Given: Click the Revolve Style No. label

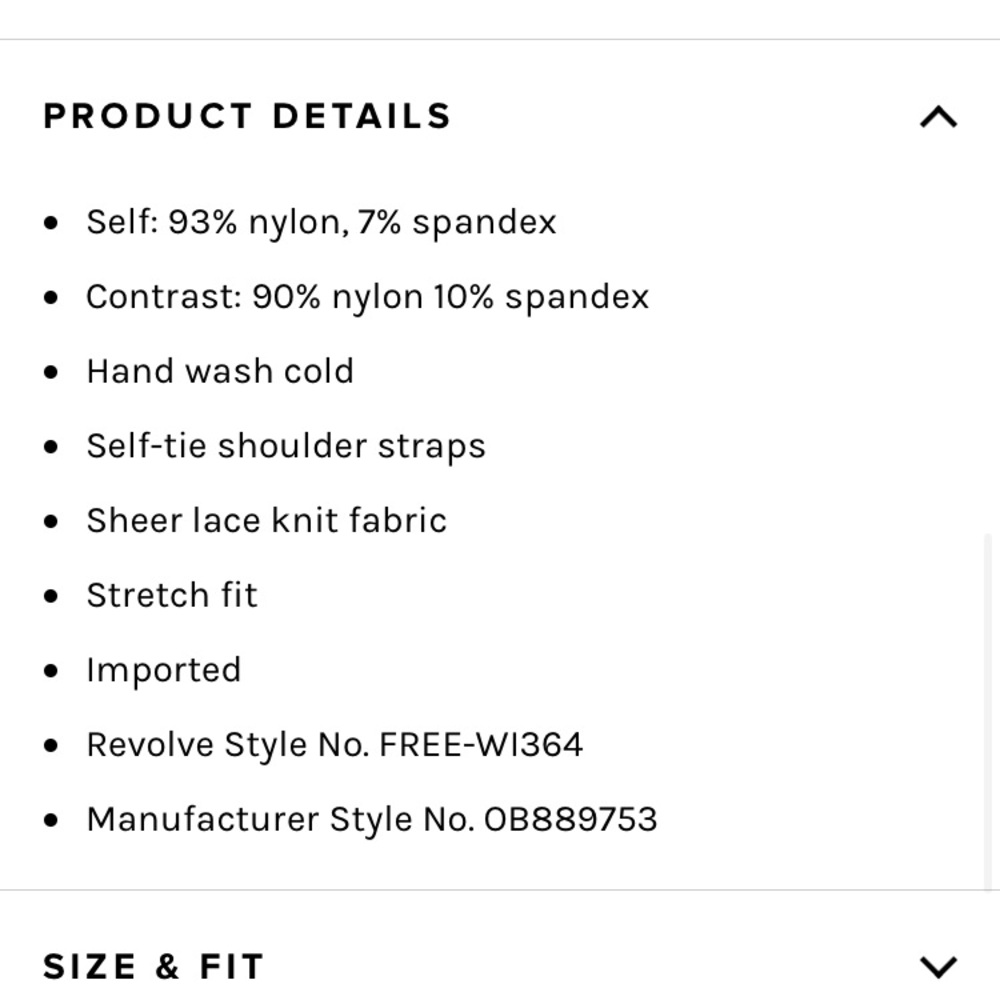Looking at the screenshot, I should pos(228,745).
